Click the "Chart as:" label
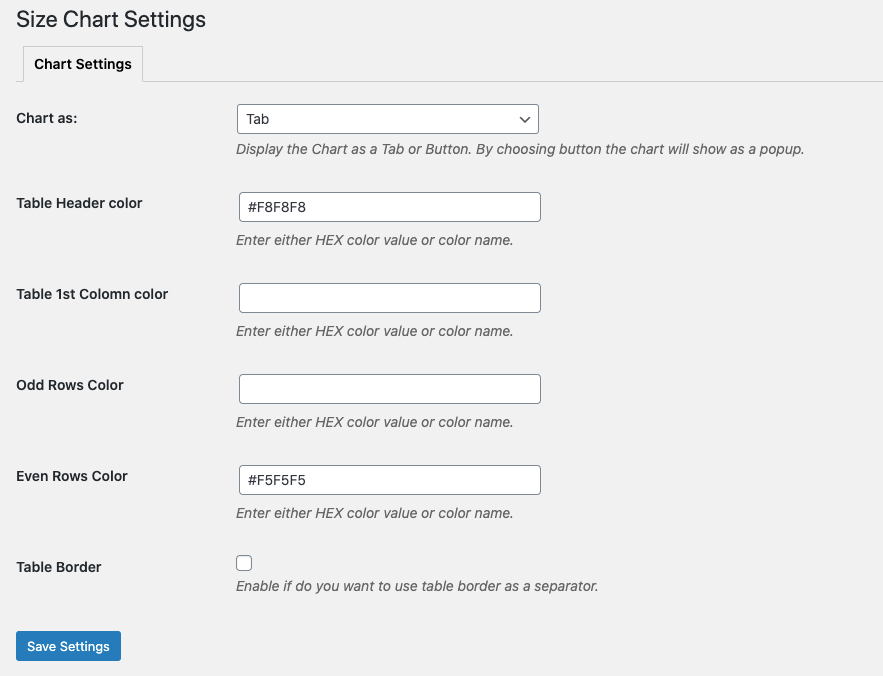Screen dimensions: 883x676 tap(47, 118)
